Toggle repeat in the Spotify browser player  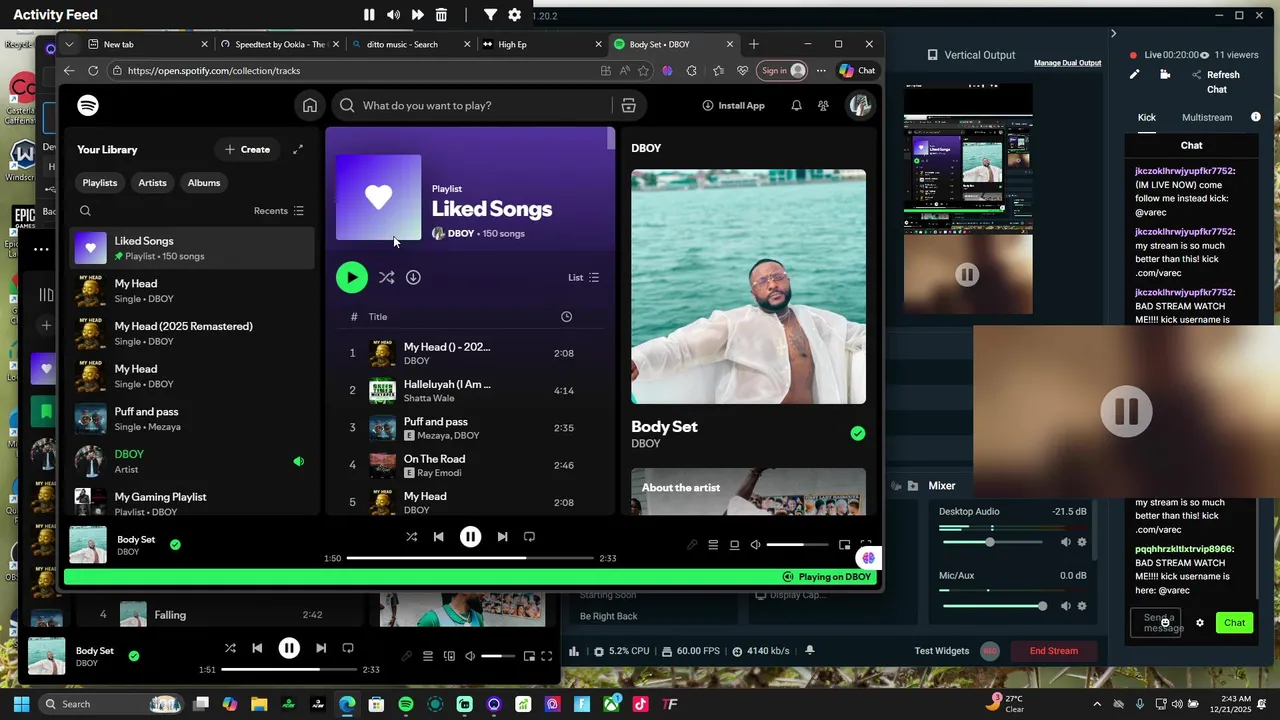[529, 537]
